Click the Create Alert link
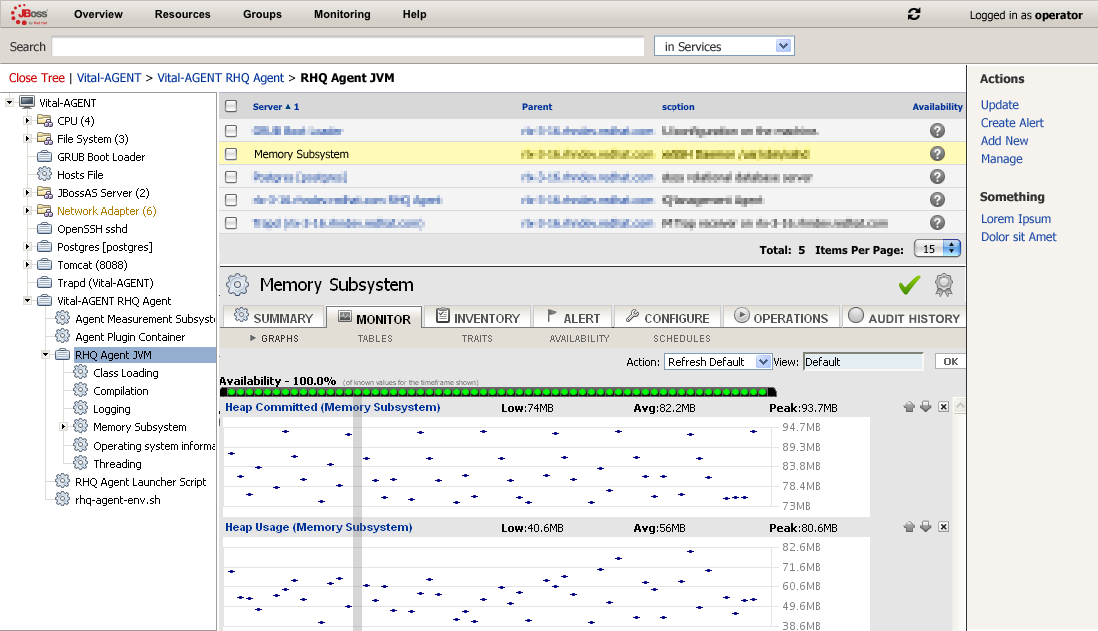Image resolution: width=1098 pixels, height=631 pixels. coord(1012,123)
